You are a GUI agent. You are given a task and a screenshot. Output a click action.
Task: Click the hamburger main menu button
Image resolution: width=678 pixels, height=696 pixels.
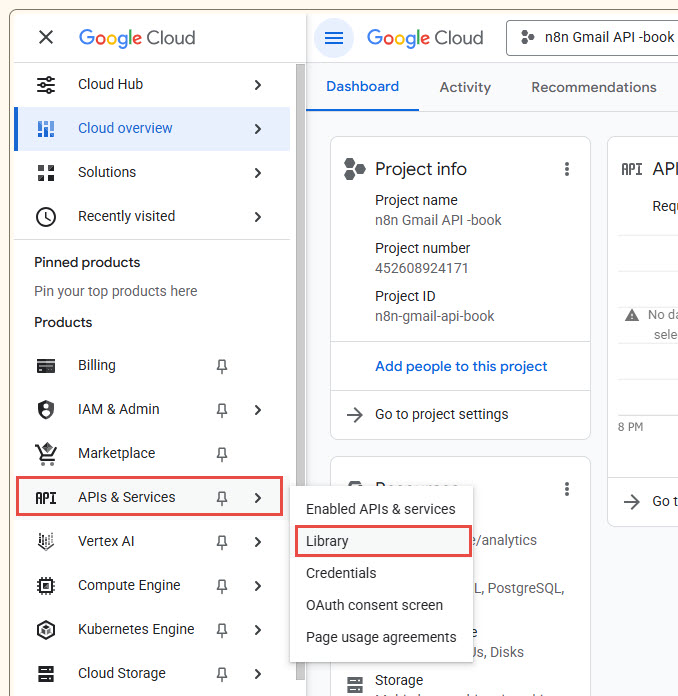click(x=334, y=38)
